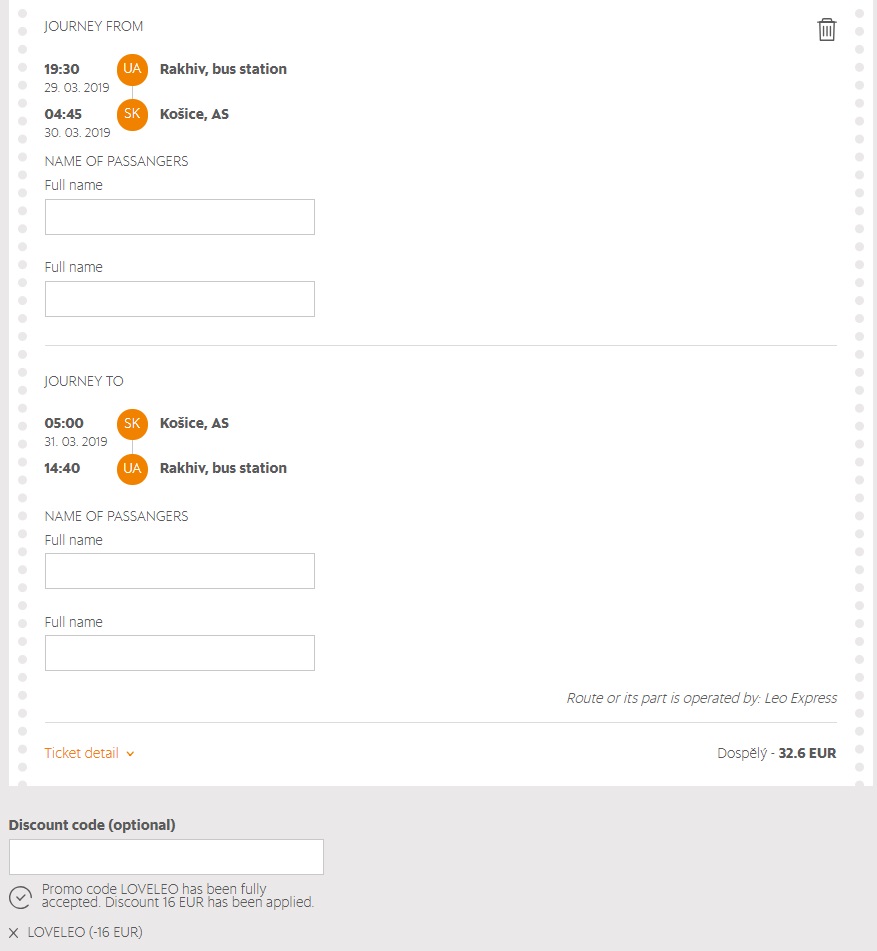Delete the journey with the trash icon

point(826,30)
